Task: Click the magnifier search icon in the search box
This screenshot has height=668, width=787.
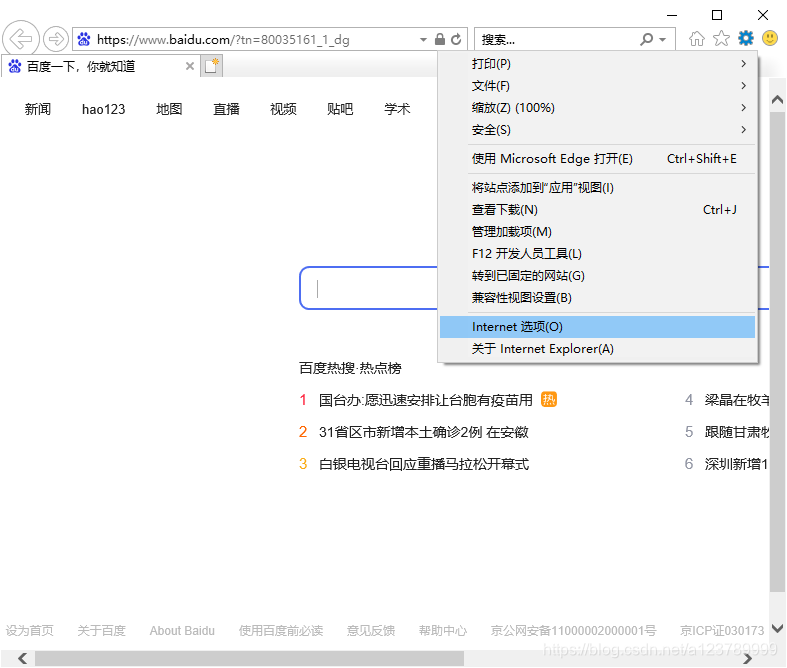Action: point(647,39)
